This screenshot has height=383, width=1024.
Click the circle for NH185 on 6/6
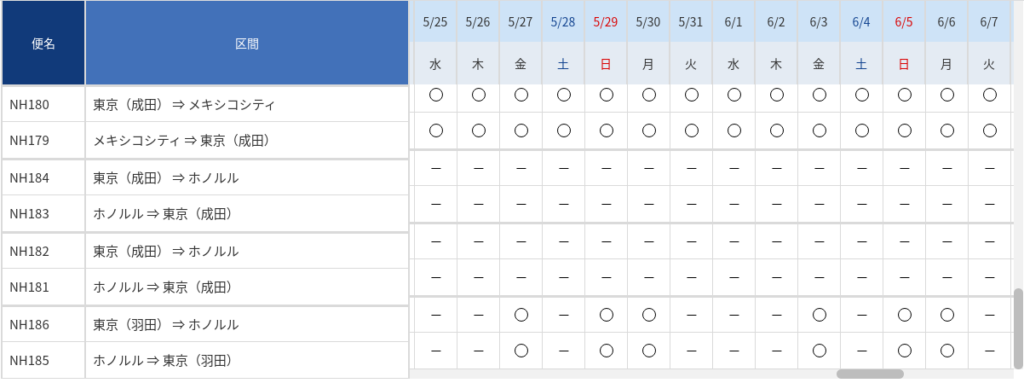(947, 350)
